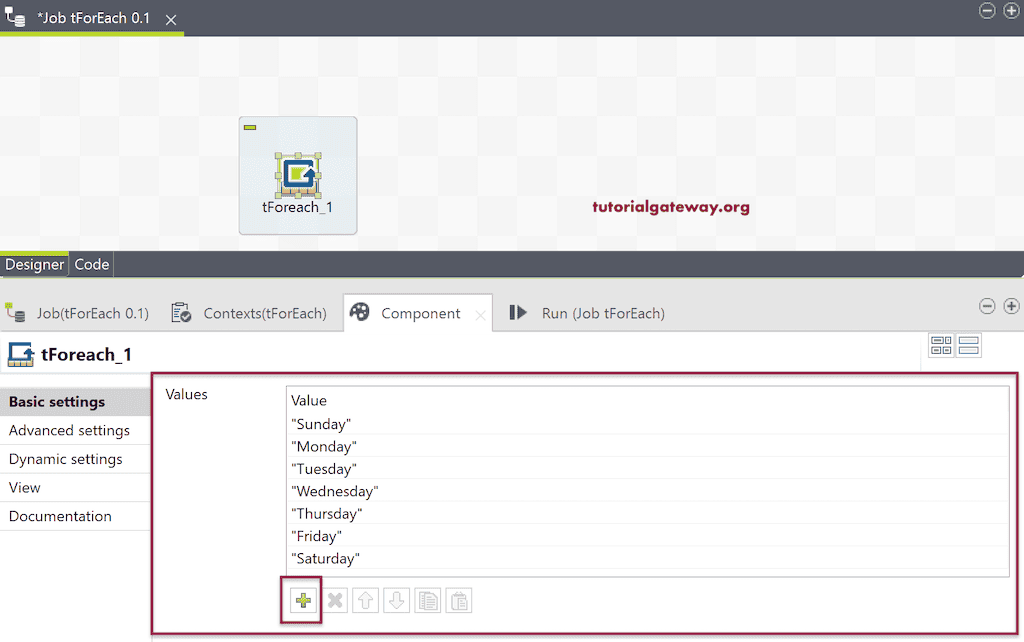Viewport: 1024px width, 642px height.
Task: Click the up arrow to move value up
Action: [x=365, y=600]
